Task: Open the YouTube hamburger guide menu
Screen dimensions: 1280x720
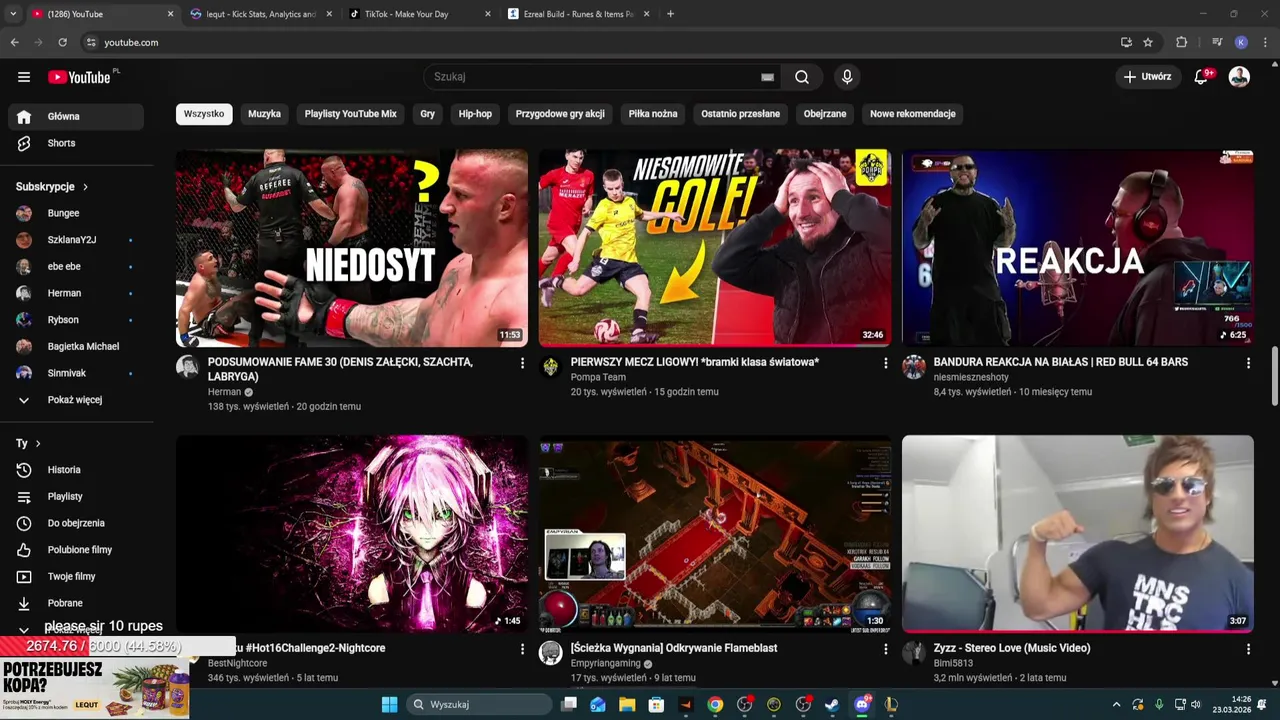Action: [x=24, y=77]
